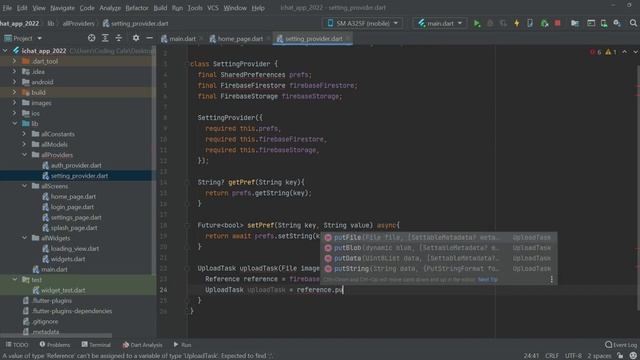
Task: Open login_page.dart in project tree
Action: pos(72,207)
